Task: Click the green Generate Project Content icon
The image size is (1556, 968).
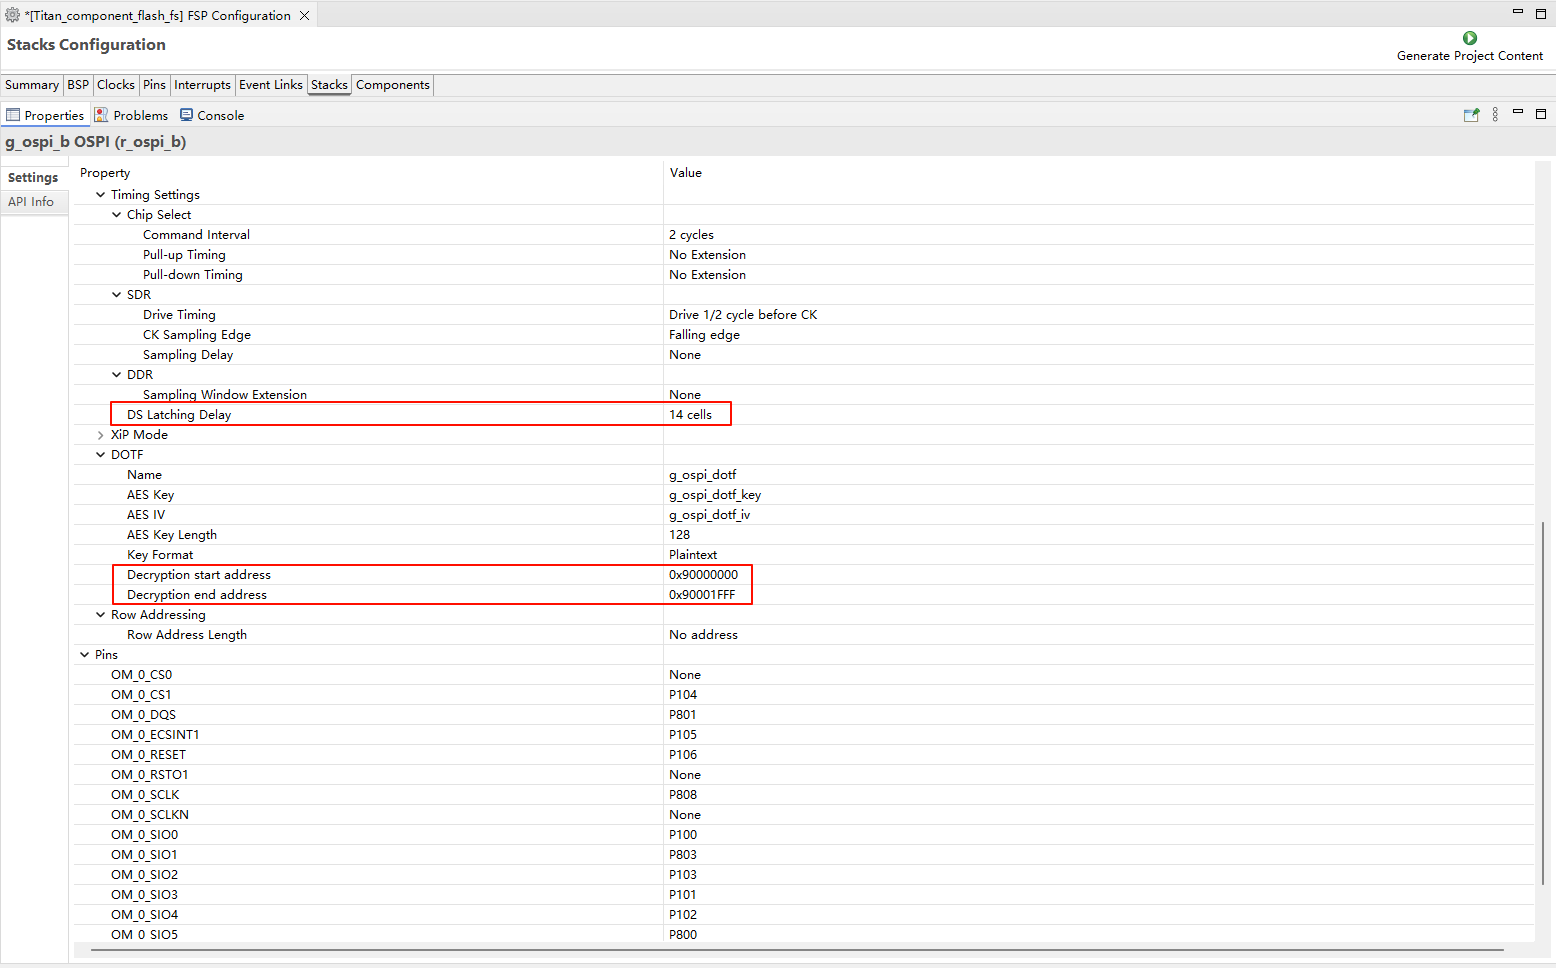Action: tap(1469, 38)
